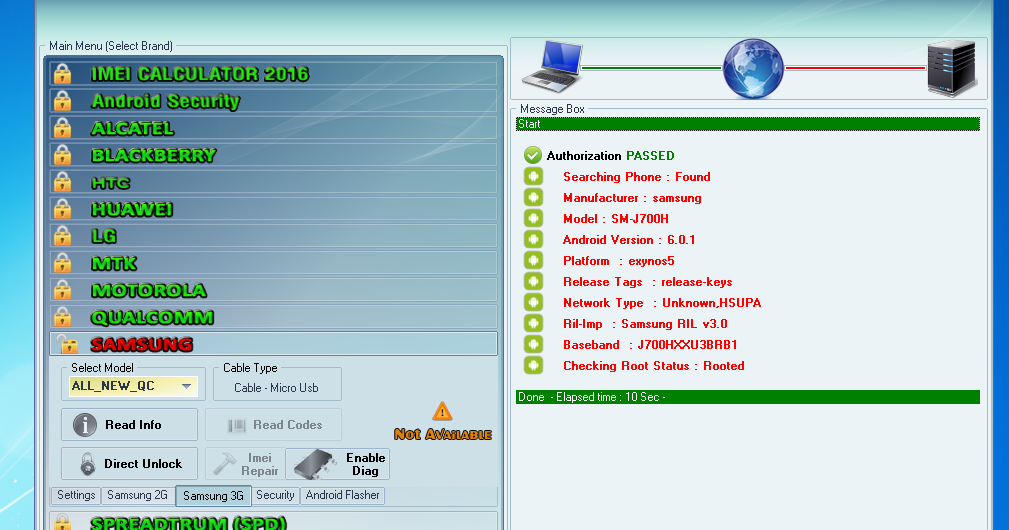The height and width of the screenshot is (530, 1009).
Task: Expand the BLACKBERRY brand section
Action: [x=273, y=155]
